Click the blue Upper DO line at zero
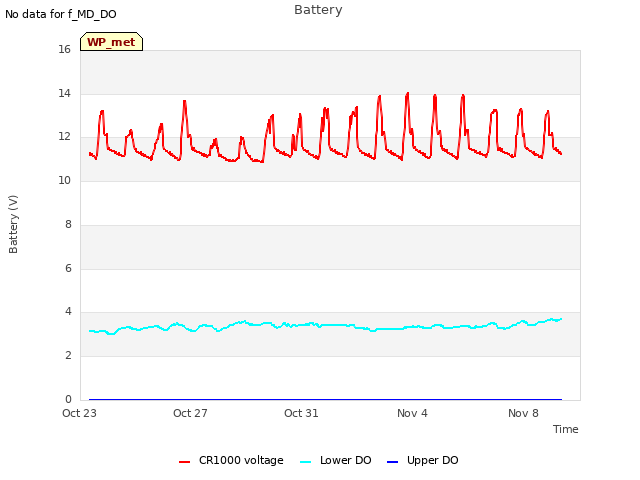640x480 pixels. 325,399
